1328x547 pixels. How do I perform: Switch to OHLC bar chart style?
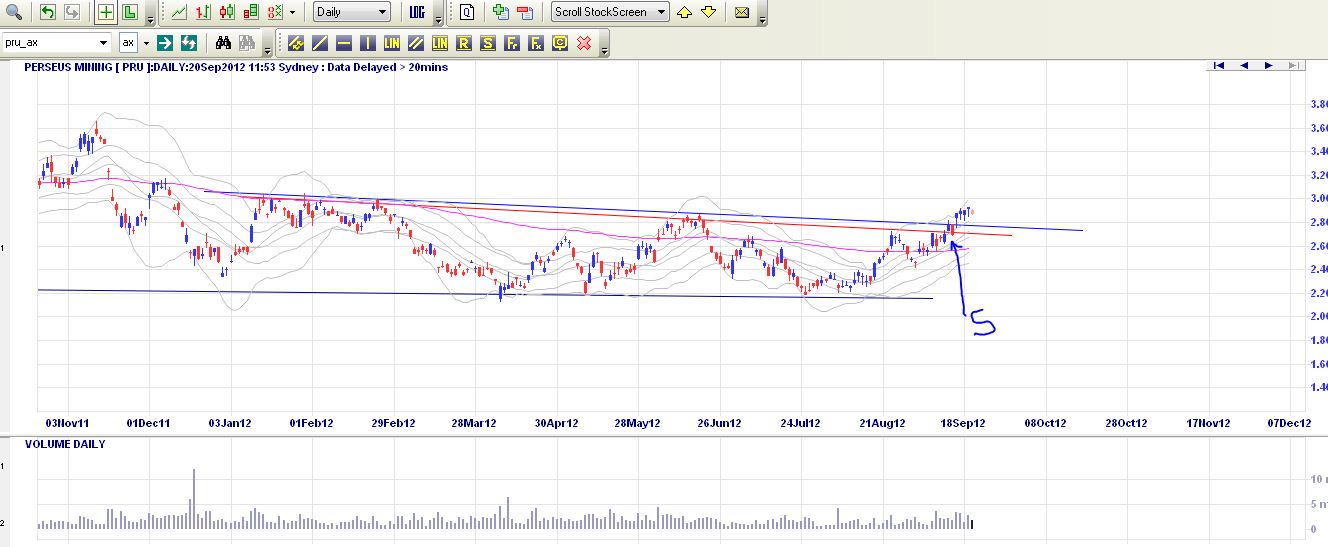tap(203, 12)
